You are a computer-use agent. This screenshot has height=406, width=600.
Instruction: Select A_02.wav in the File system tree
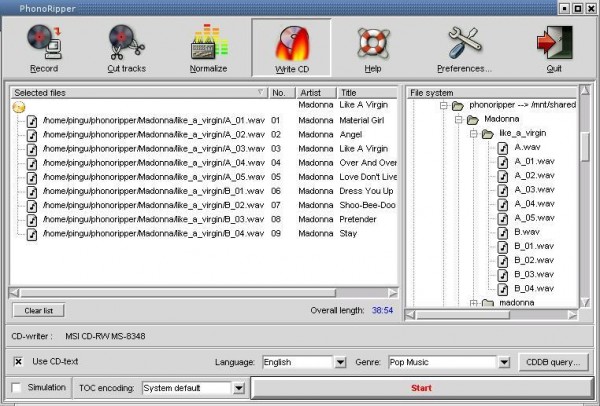pyautogui.click(x=534, y=176)
